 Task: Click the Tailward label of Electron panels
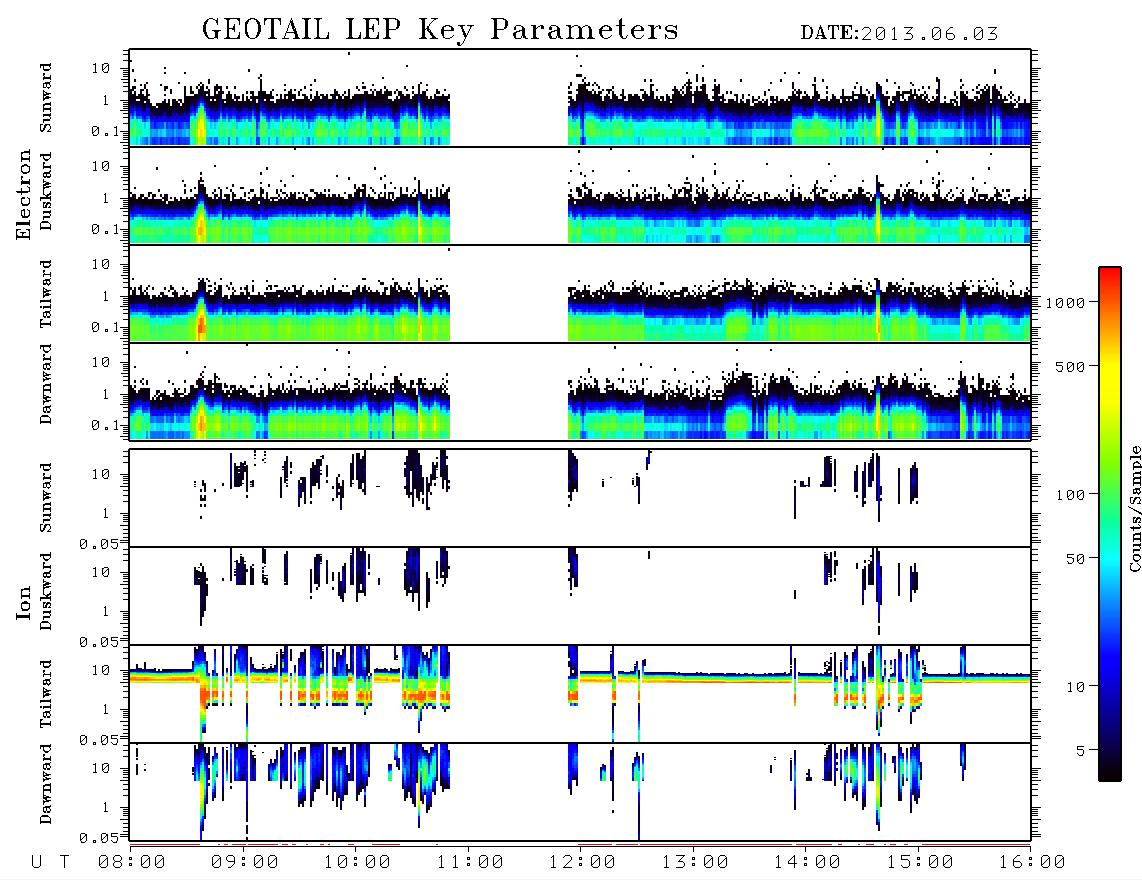pyautogui.click(x=46, y=294)
